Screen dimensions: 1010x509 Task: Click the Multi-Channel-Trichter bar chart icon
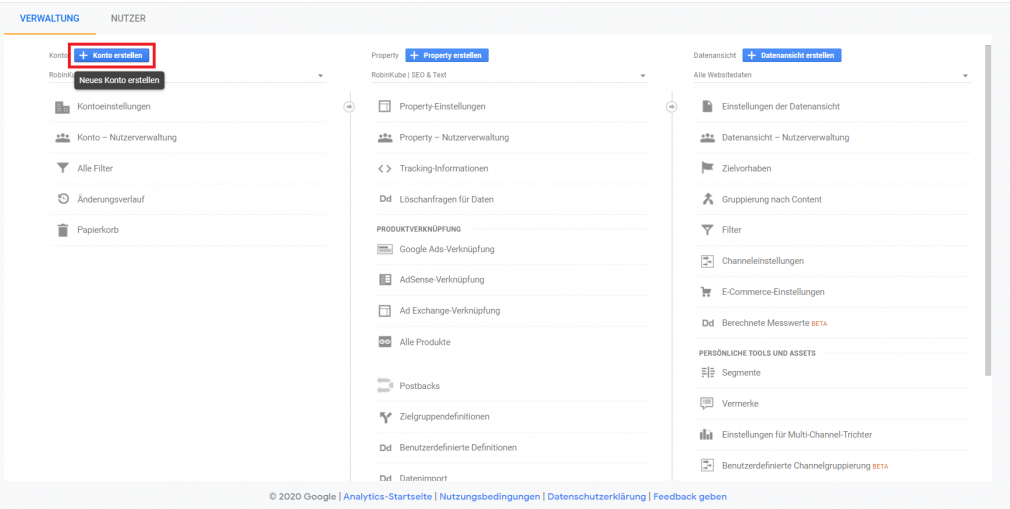[x=707, y=435]
